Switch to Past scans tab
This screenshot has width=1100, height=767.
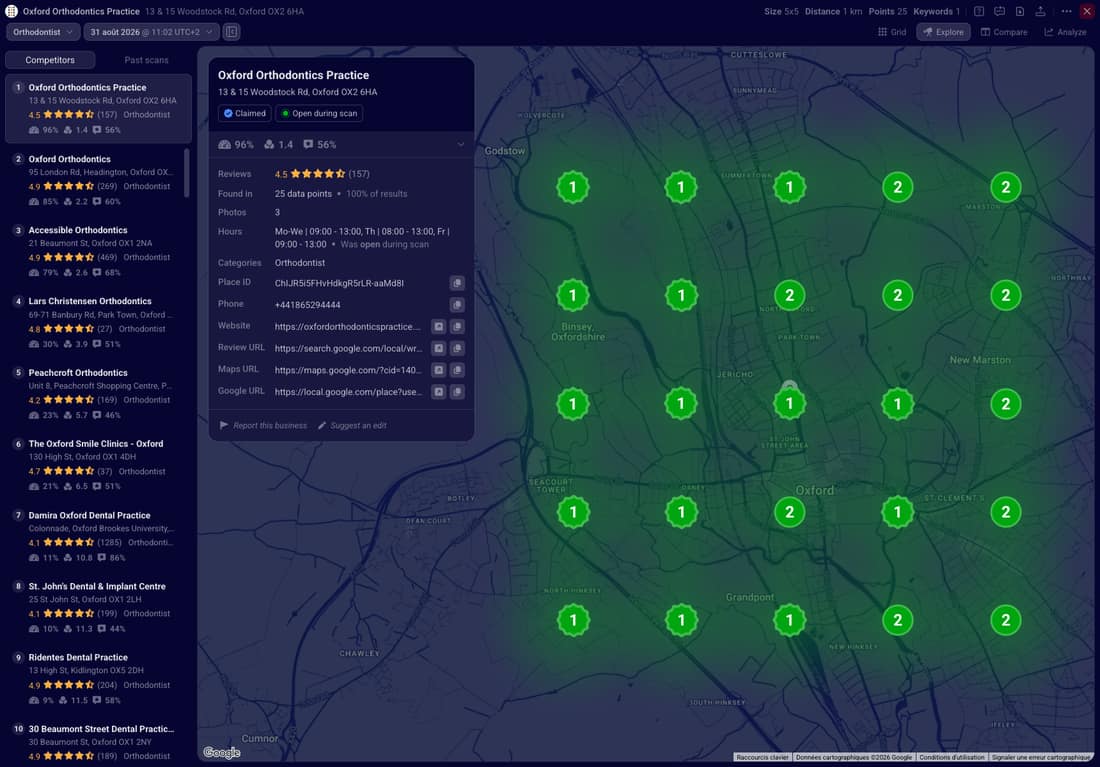pos(146,60)
